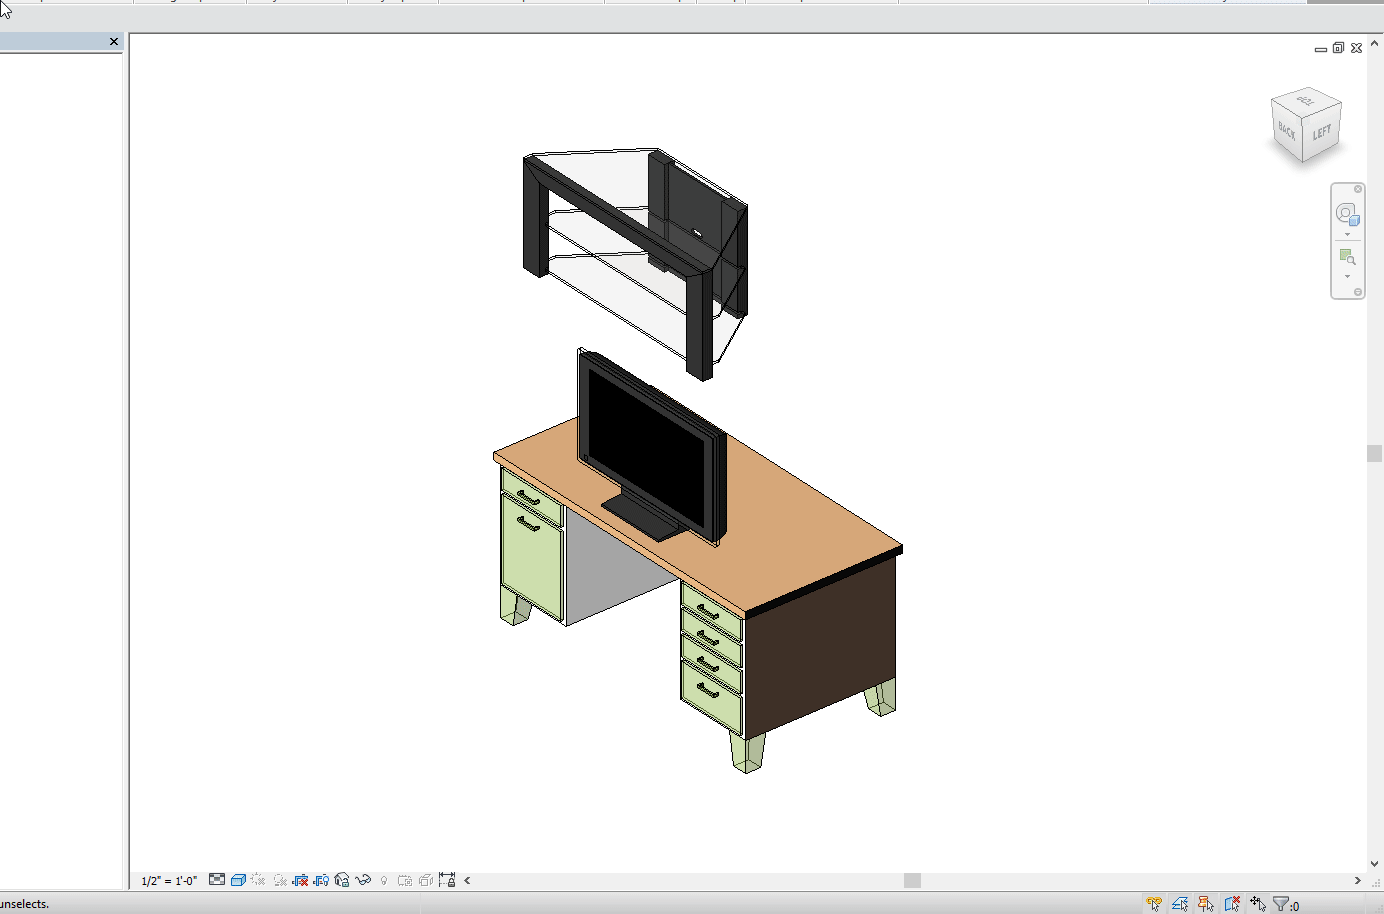
Task: Close the left side panel
Action: 114,41
